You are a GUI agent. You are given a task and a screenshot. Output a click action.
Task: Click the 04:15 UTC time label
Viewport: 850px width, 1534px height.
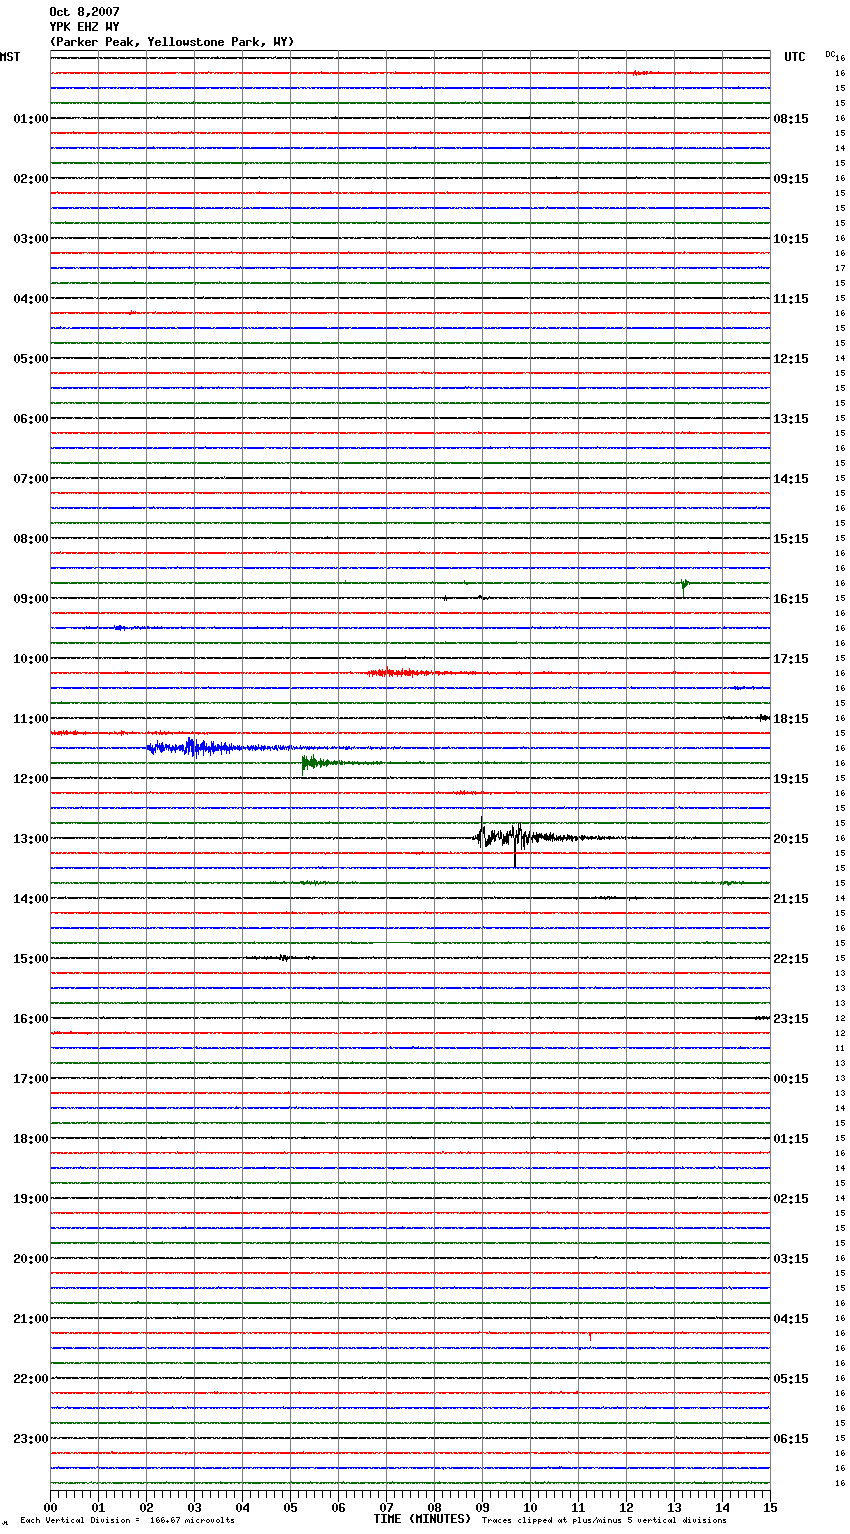click(x=791, y=1319)
